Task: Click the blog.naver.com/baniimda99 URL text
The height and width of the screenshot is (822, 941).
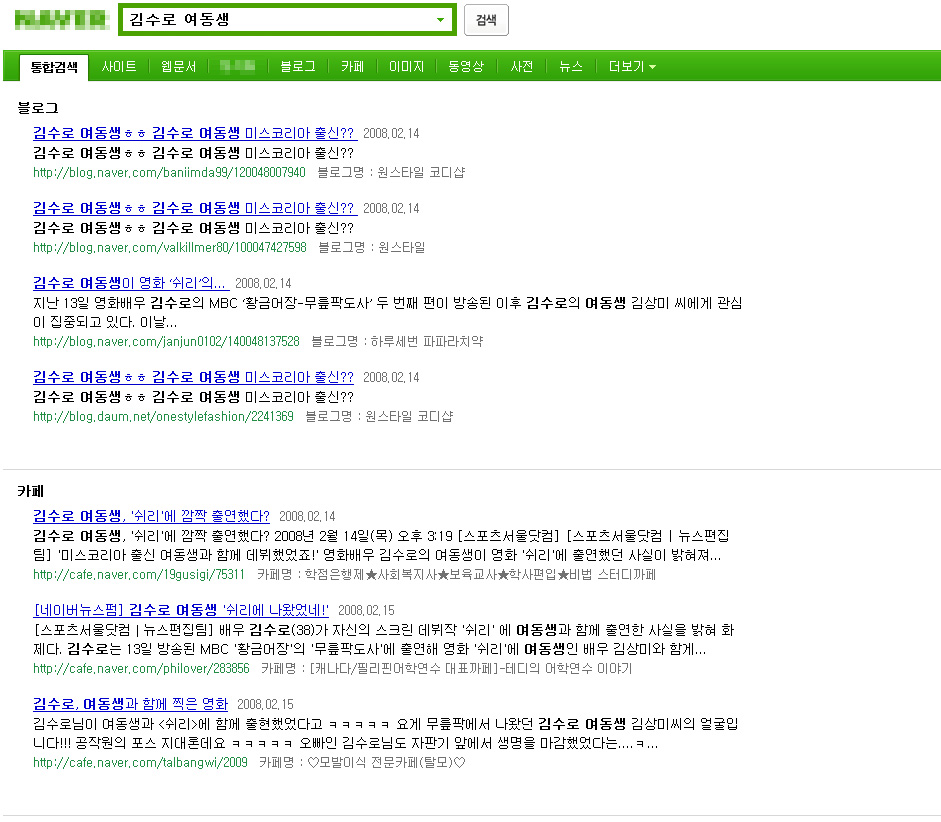Action: [169, 173]
